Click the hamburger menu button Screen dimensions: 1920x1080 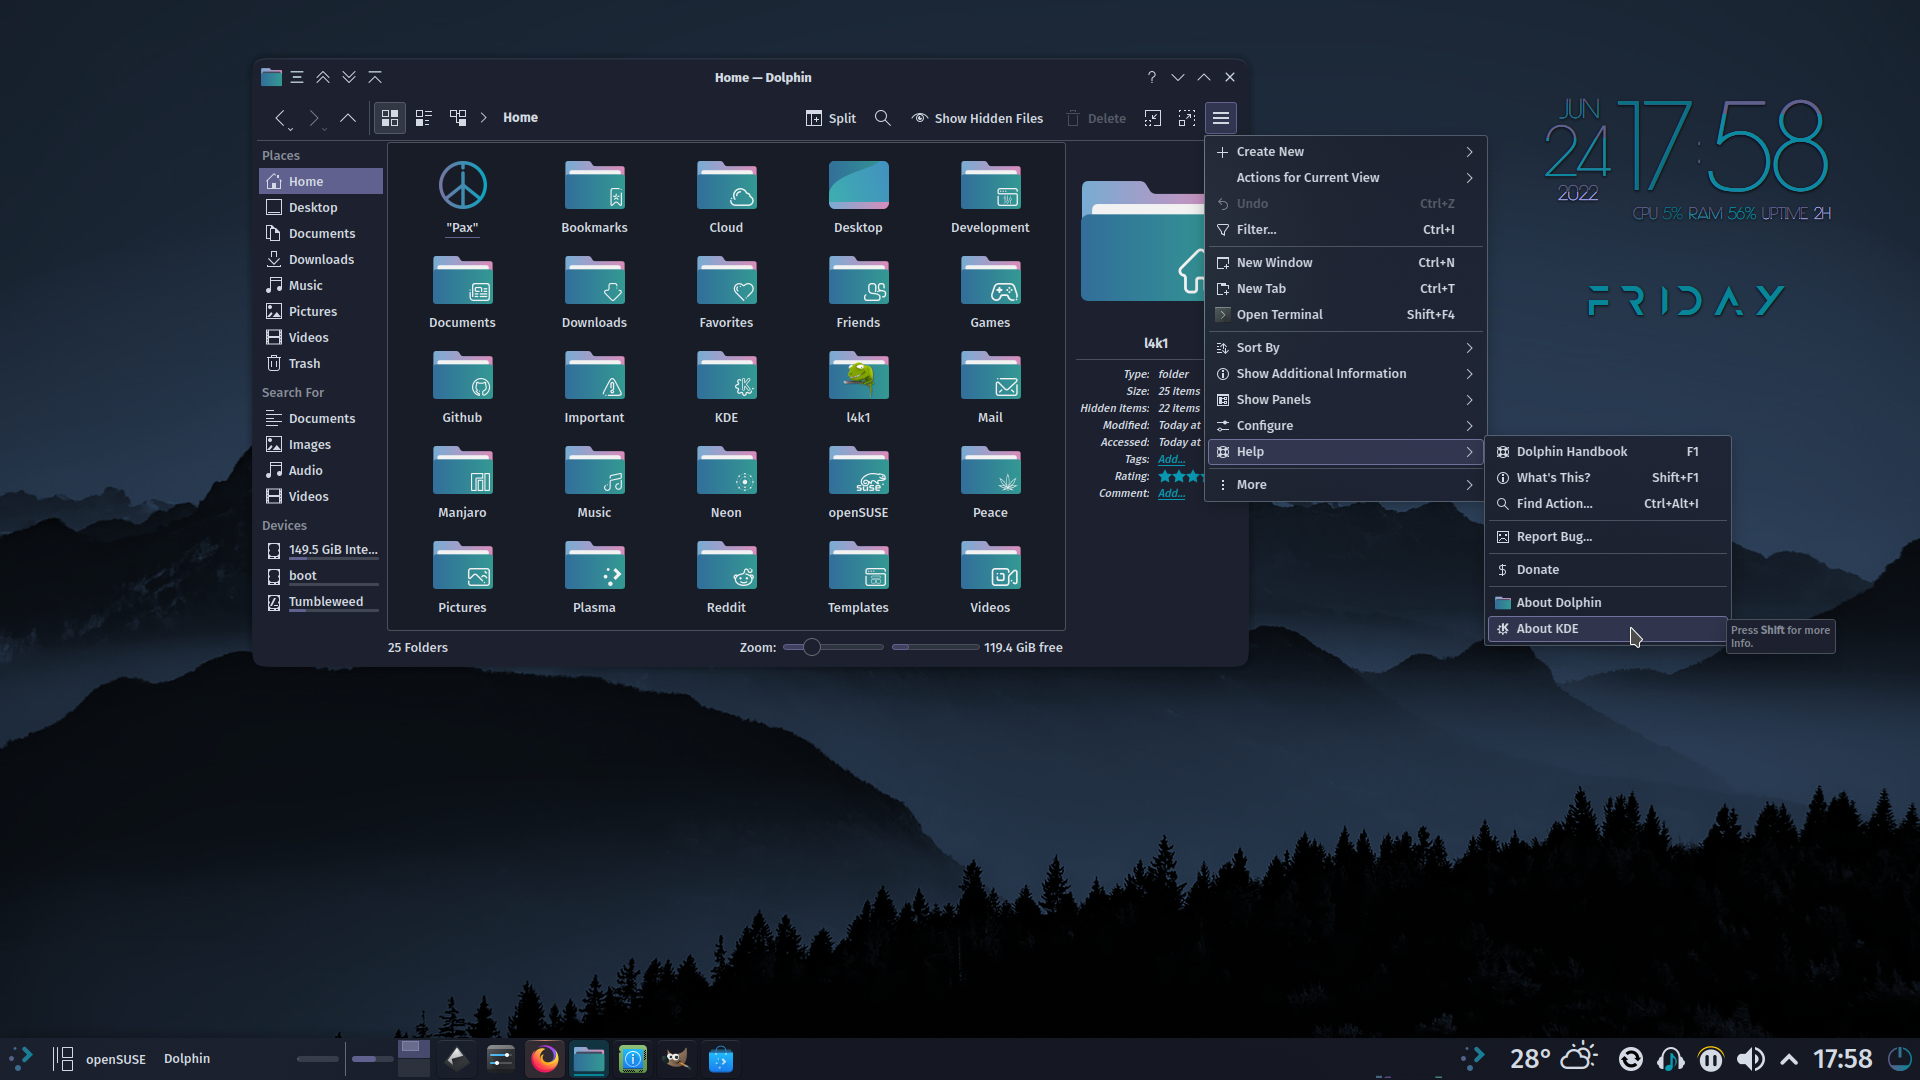(1221, 118)
